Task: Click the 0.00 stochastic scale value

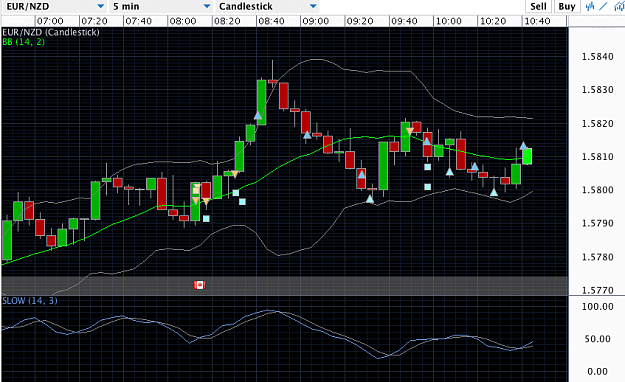Action: tap(597, 372)
